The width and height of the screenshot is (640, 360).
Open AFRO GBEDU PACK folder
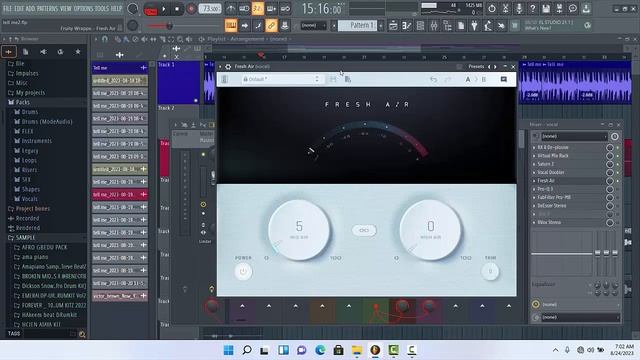tap(44, 247)
